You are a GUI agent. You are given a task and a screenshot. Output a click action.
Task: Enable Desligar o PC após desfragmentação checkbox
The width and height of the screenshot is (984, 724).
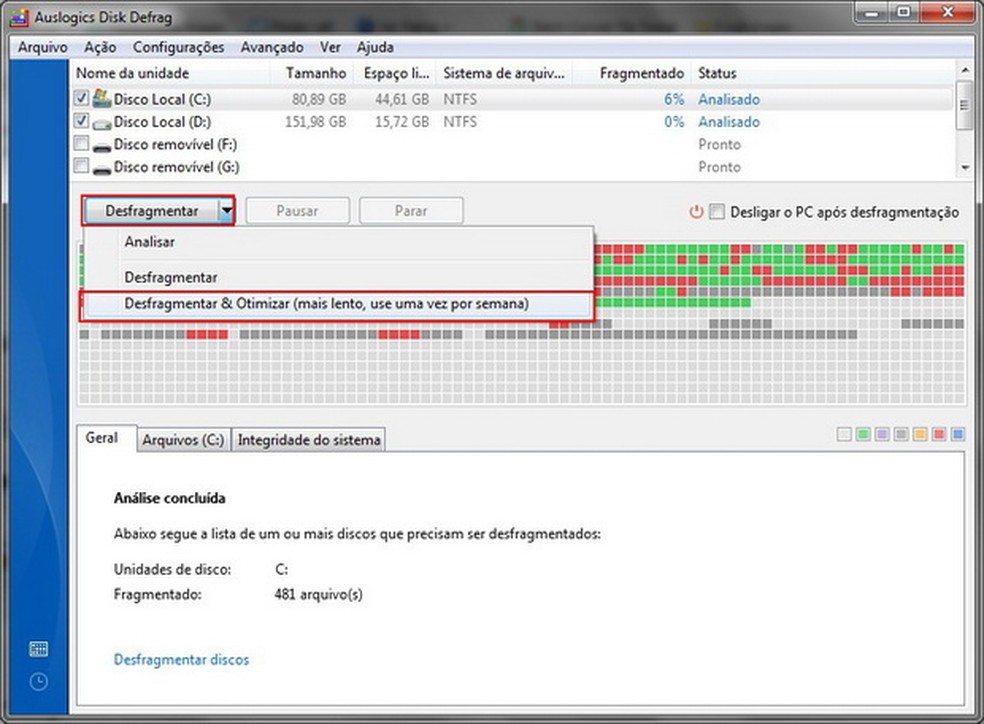pyautogui.click(x=717, y=211)
